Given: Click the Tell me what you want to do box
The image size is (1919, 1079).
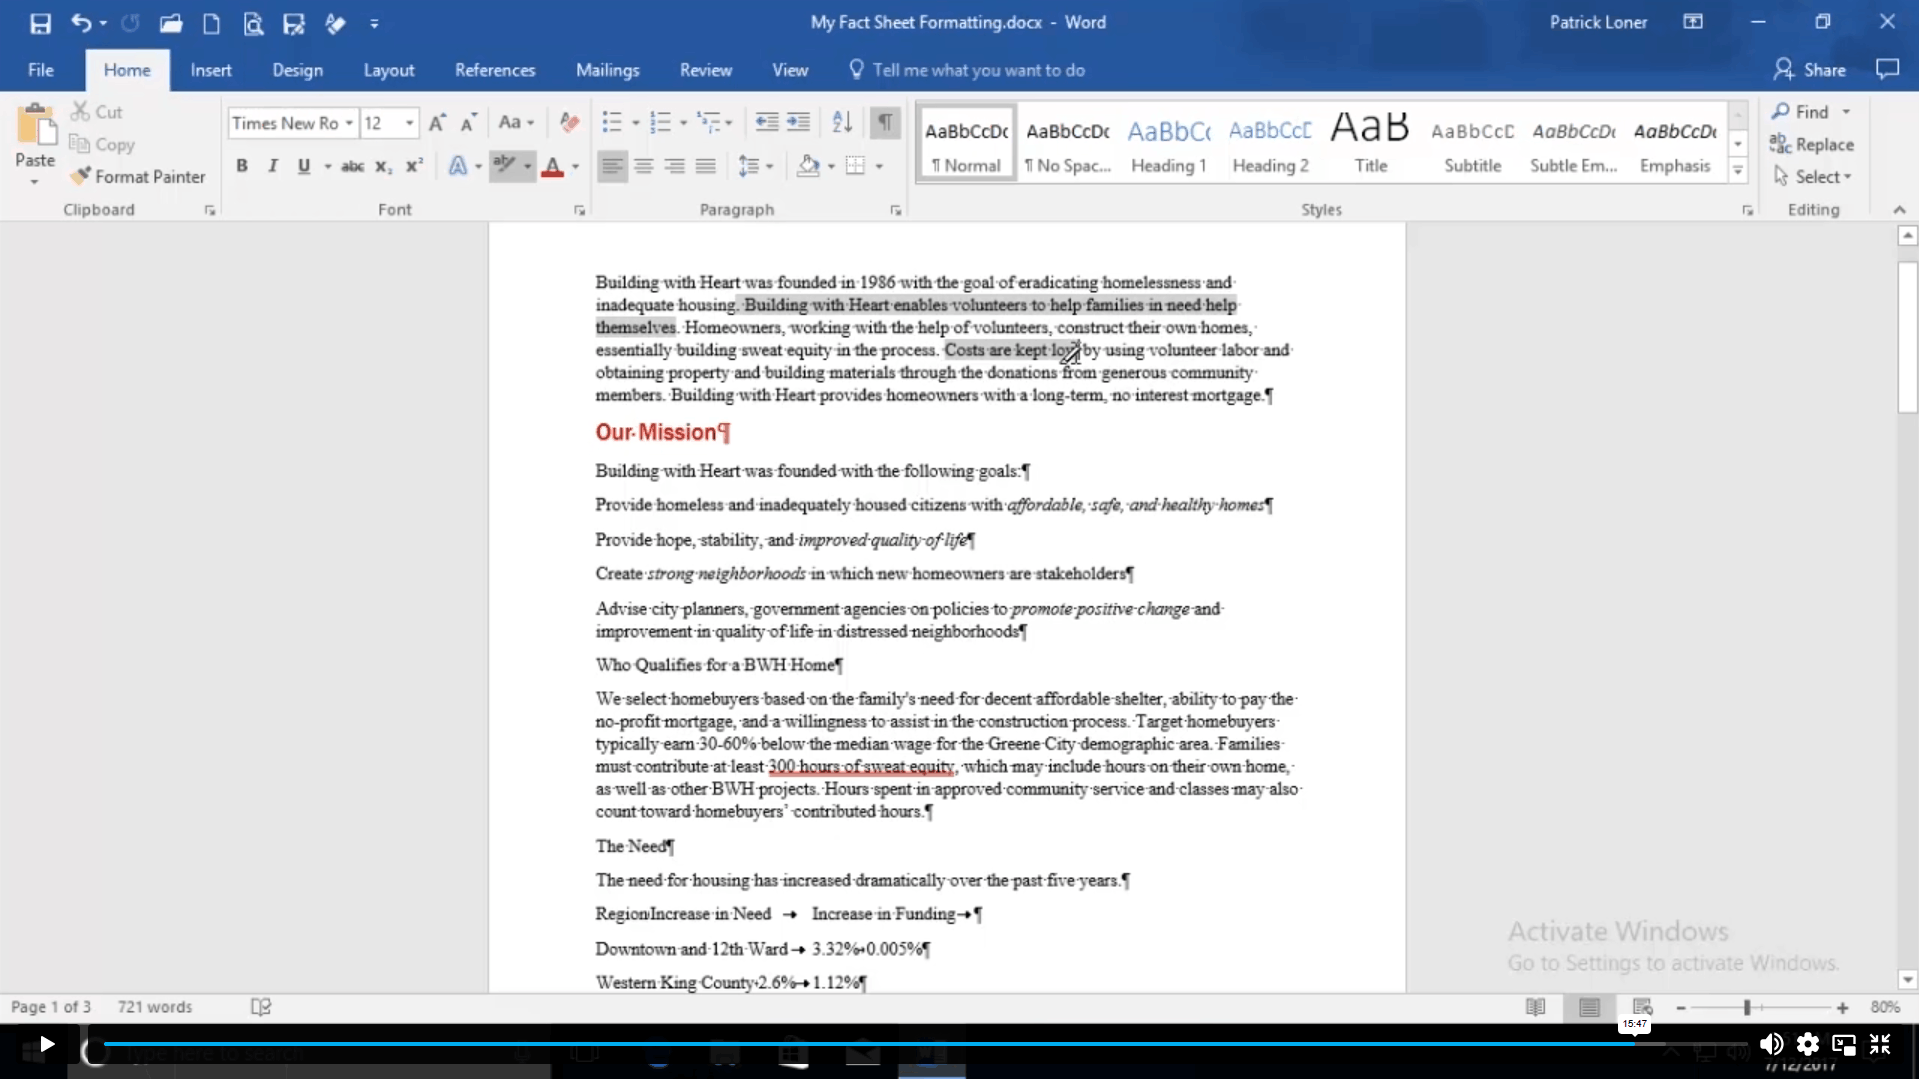Looking at the screenshot, I should pyautogui.click(x=977, y=70).
